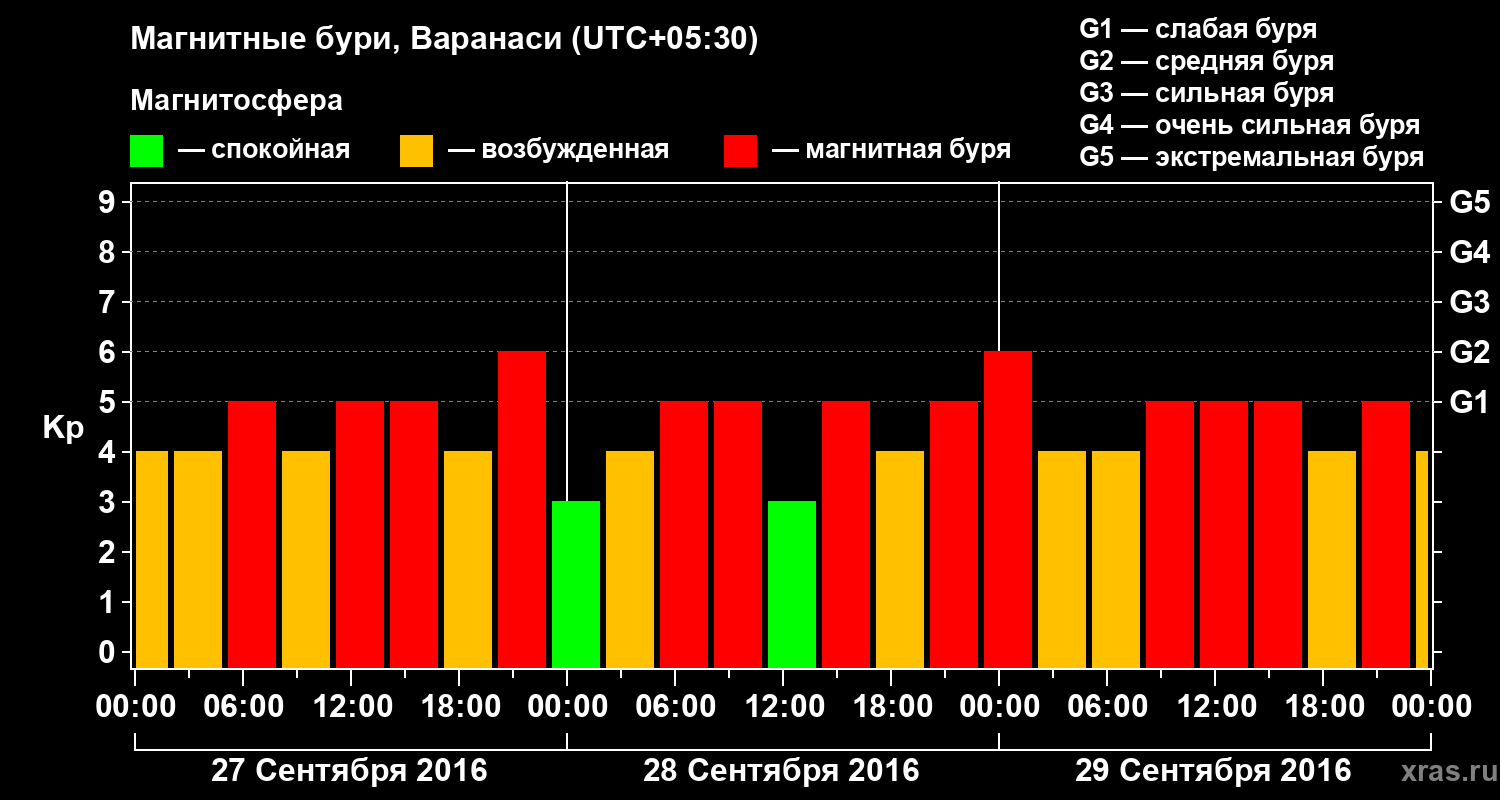Click the '28 Сентября 2016' date label
1500x800 pixels.
[781, 771]
